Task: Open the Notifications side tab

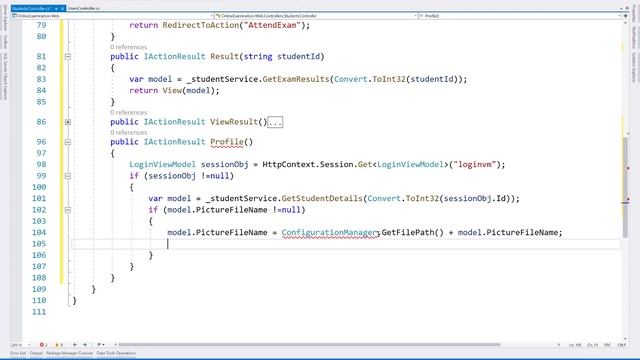Action: [634, 38]
